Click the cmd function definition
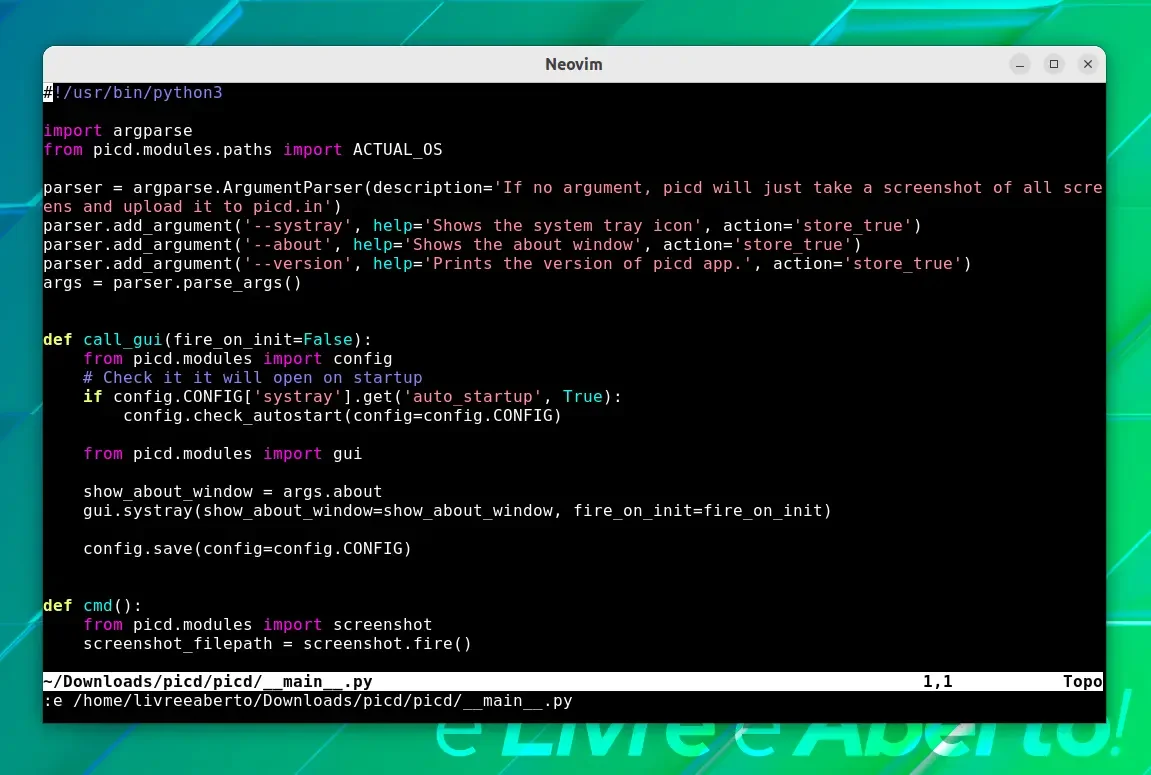 92,606
